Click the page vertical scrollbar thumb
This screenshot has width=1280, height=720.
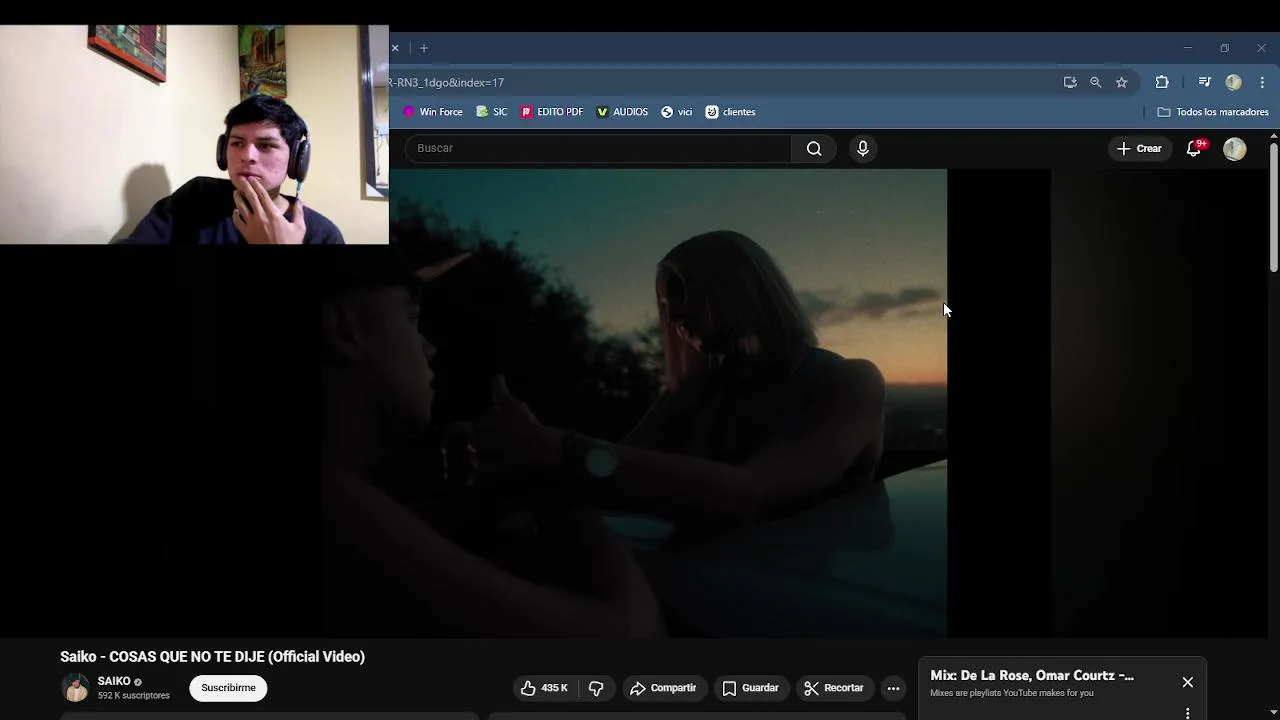coord(1273,207)
